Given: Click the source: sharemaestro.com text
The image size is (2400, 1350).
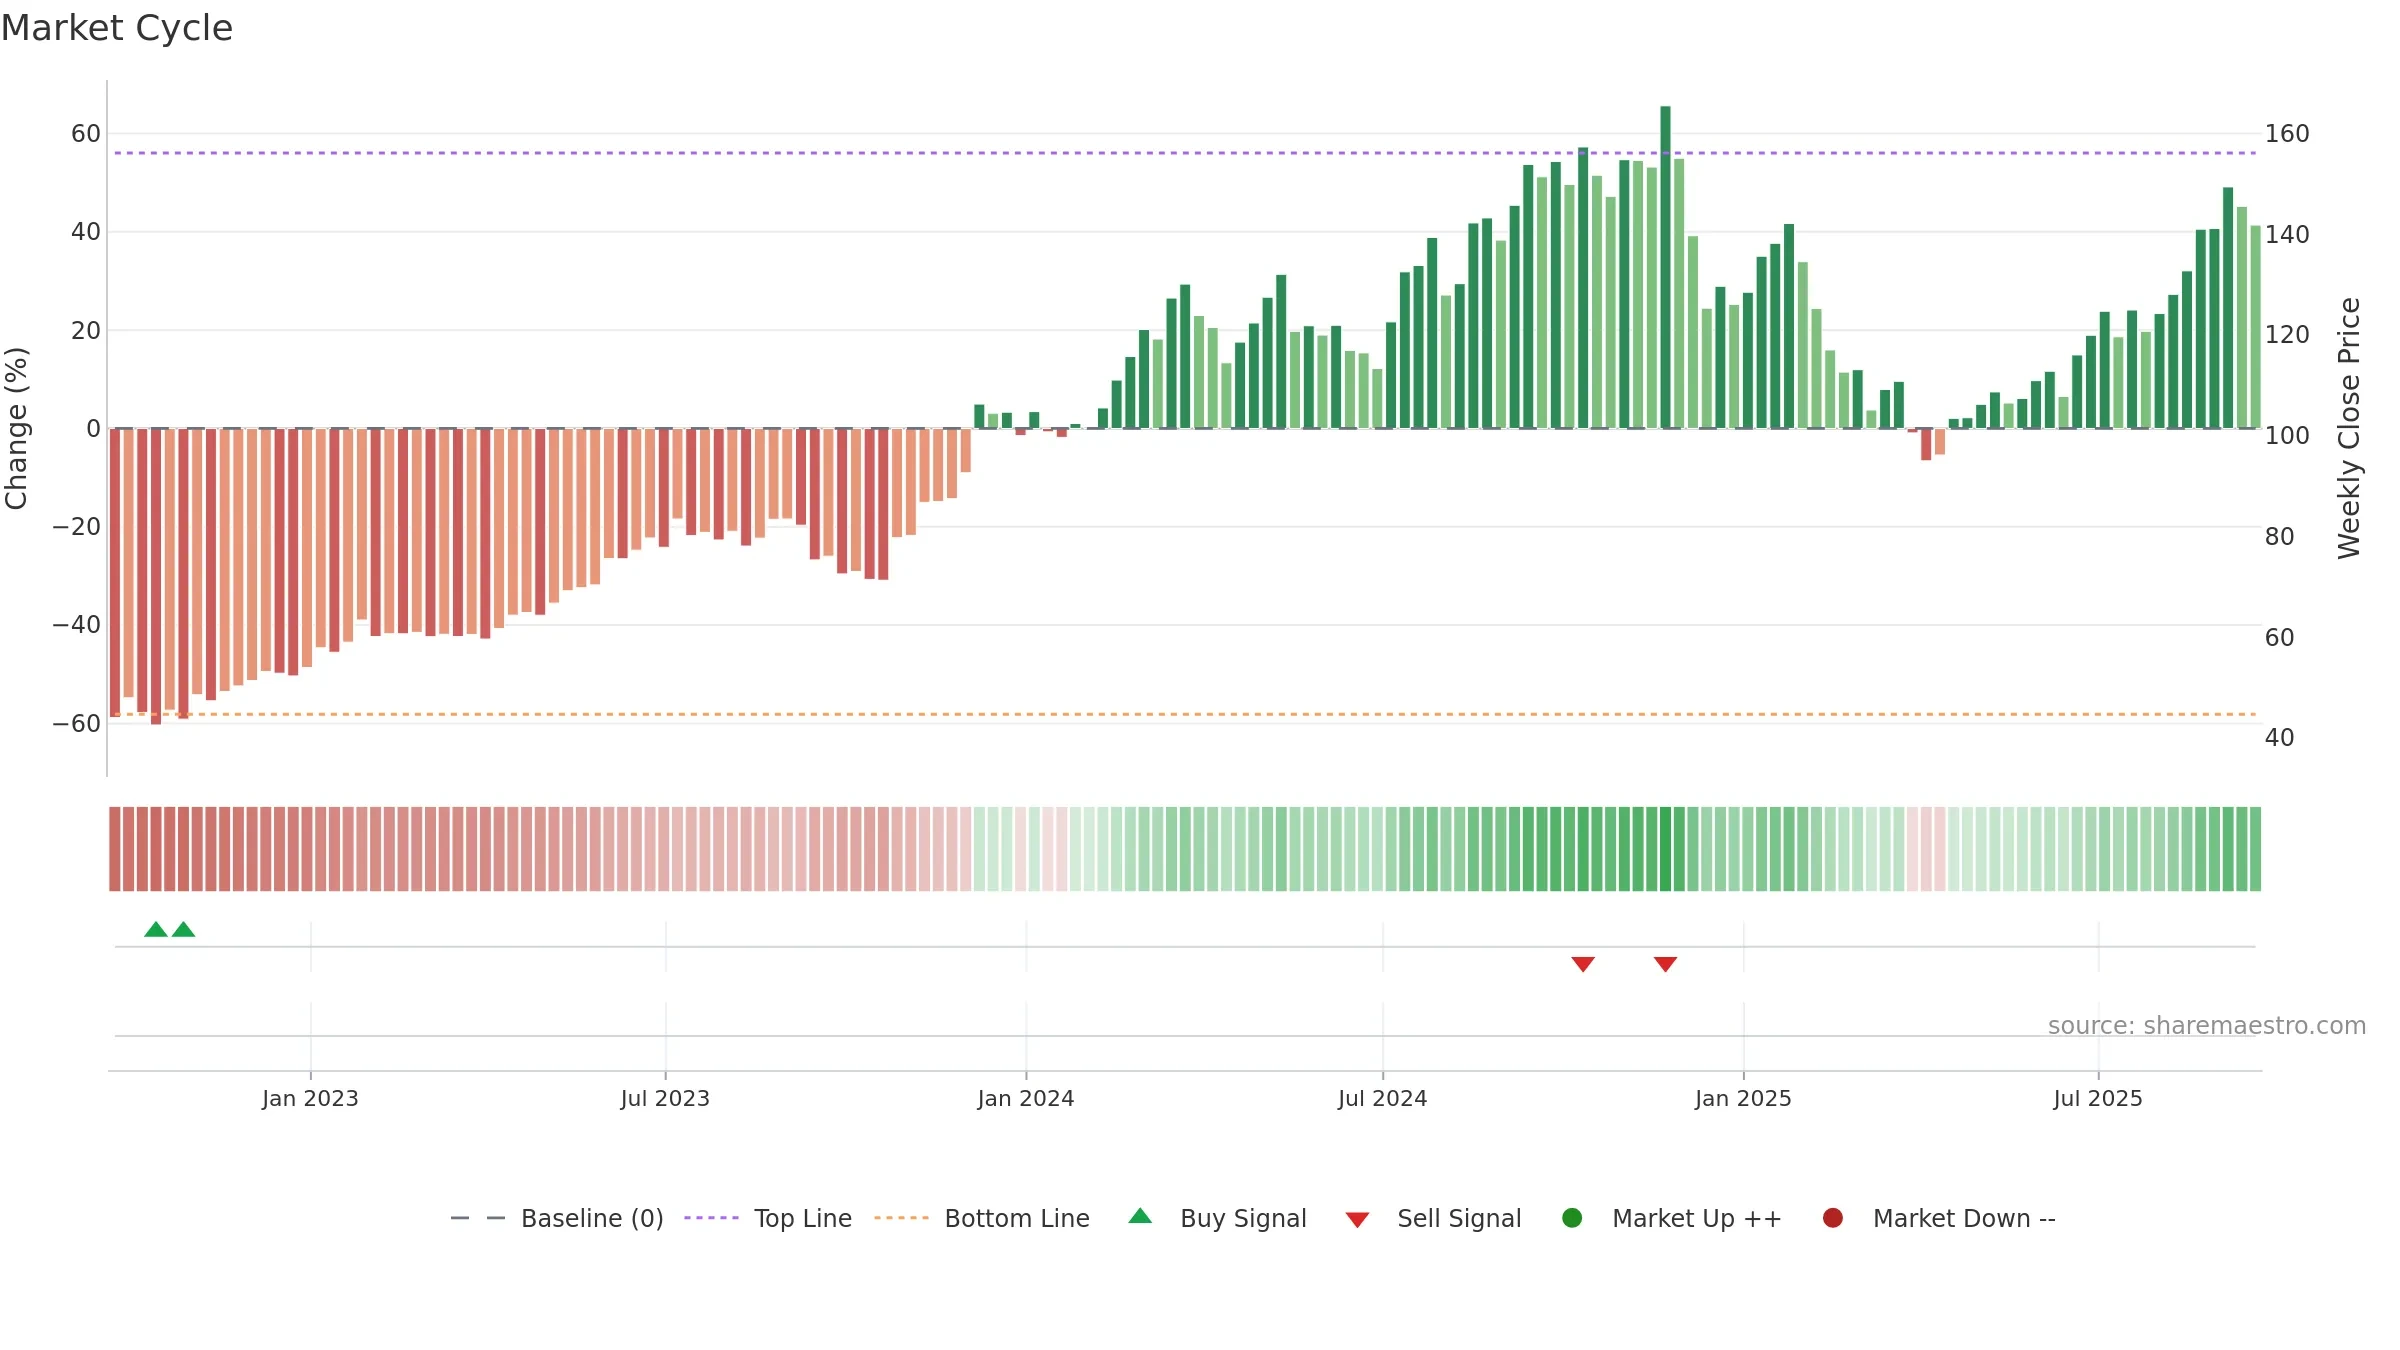Looking at the screenshot, I should [x=2207, y=1026].
